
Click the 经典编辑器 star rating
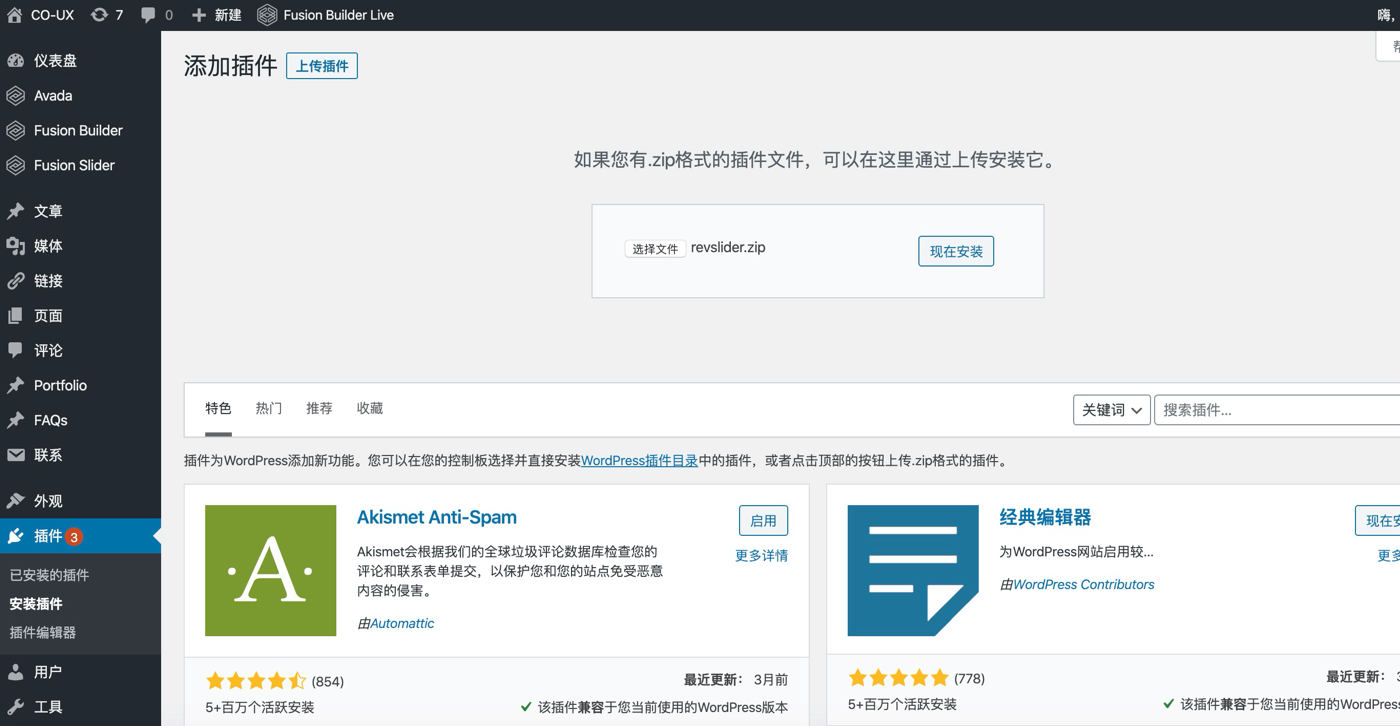(x=898, y=678)
